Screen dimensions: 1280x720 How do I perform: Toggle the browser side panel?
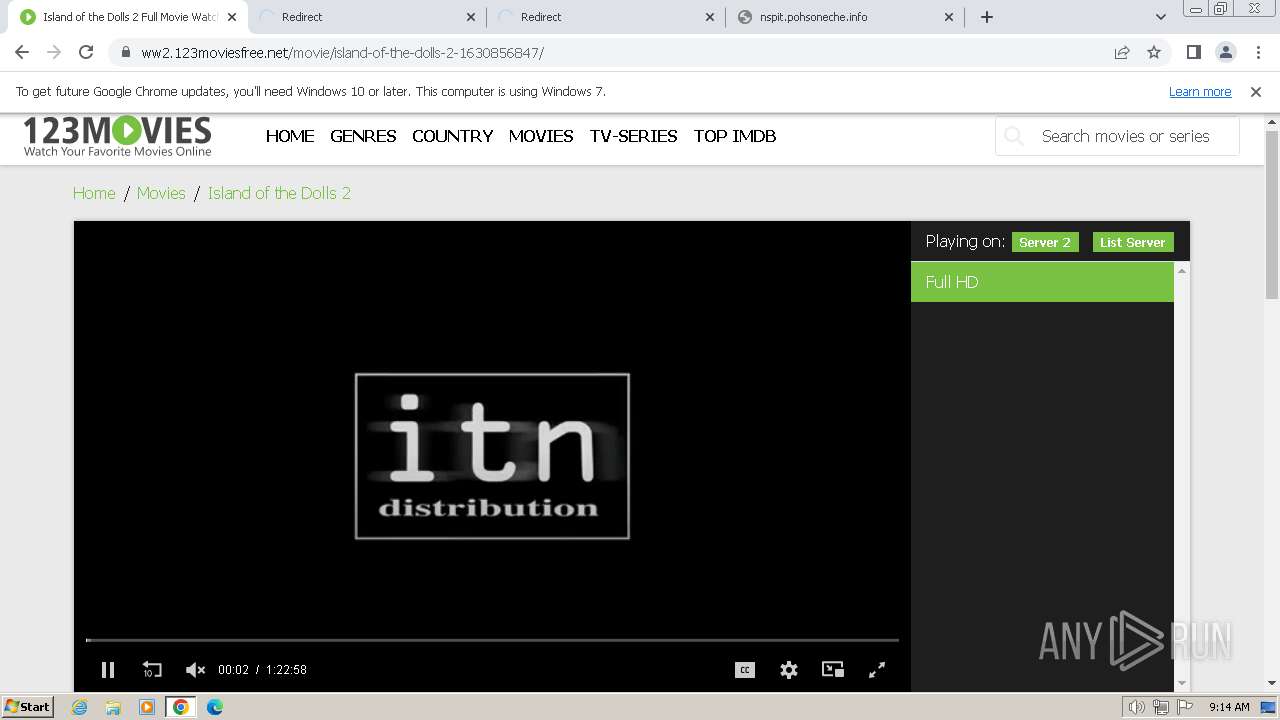pos(1194,52)
